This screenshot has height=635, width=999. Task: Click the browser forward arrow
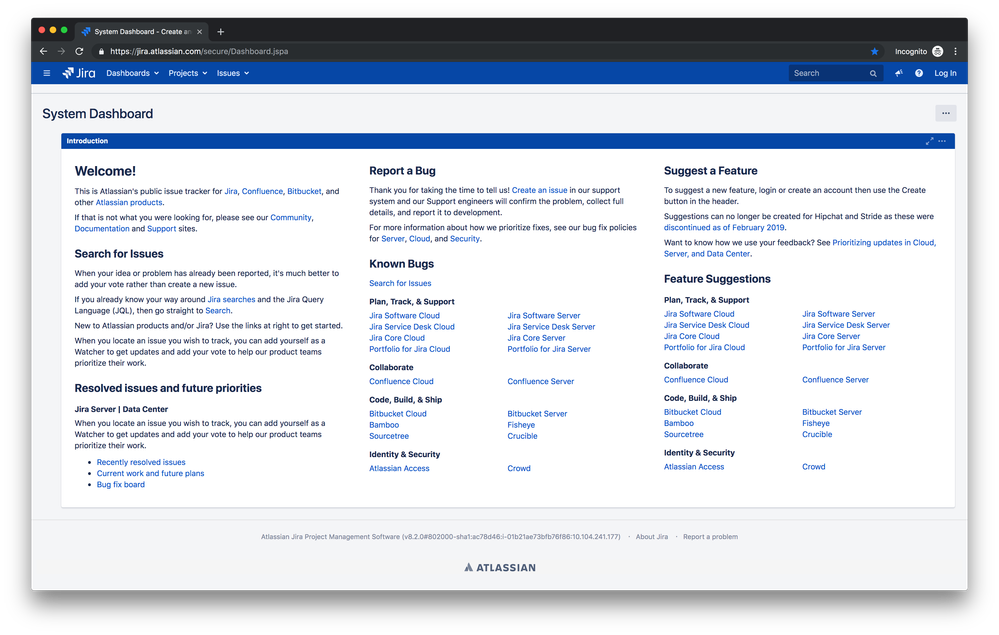tap(61, 52)
